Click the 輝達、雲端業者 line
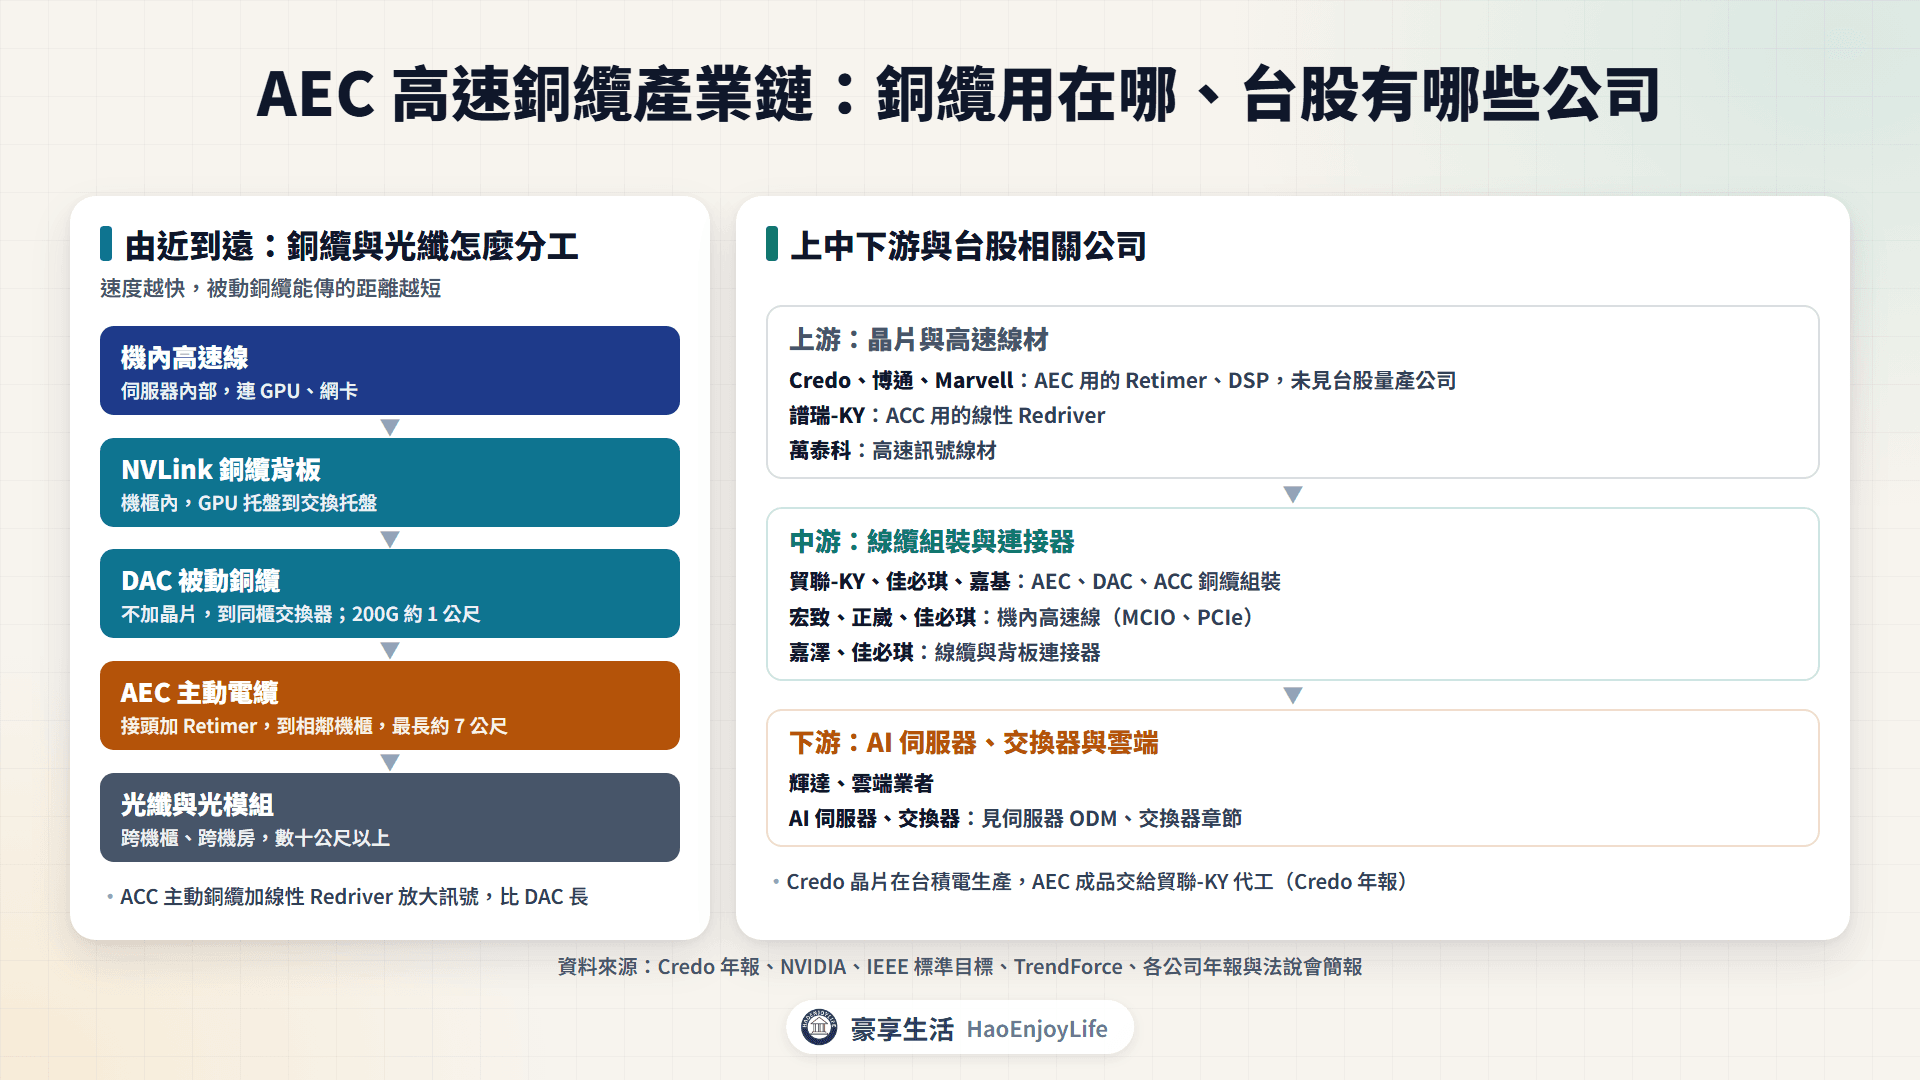The height and width of the screenshot is (1080, 1920). 861,784
